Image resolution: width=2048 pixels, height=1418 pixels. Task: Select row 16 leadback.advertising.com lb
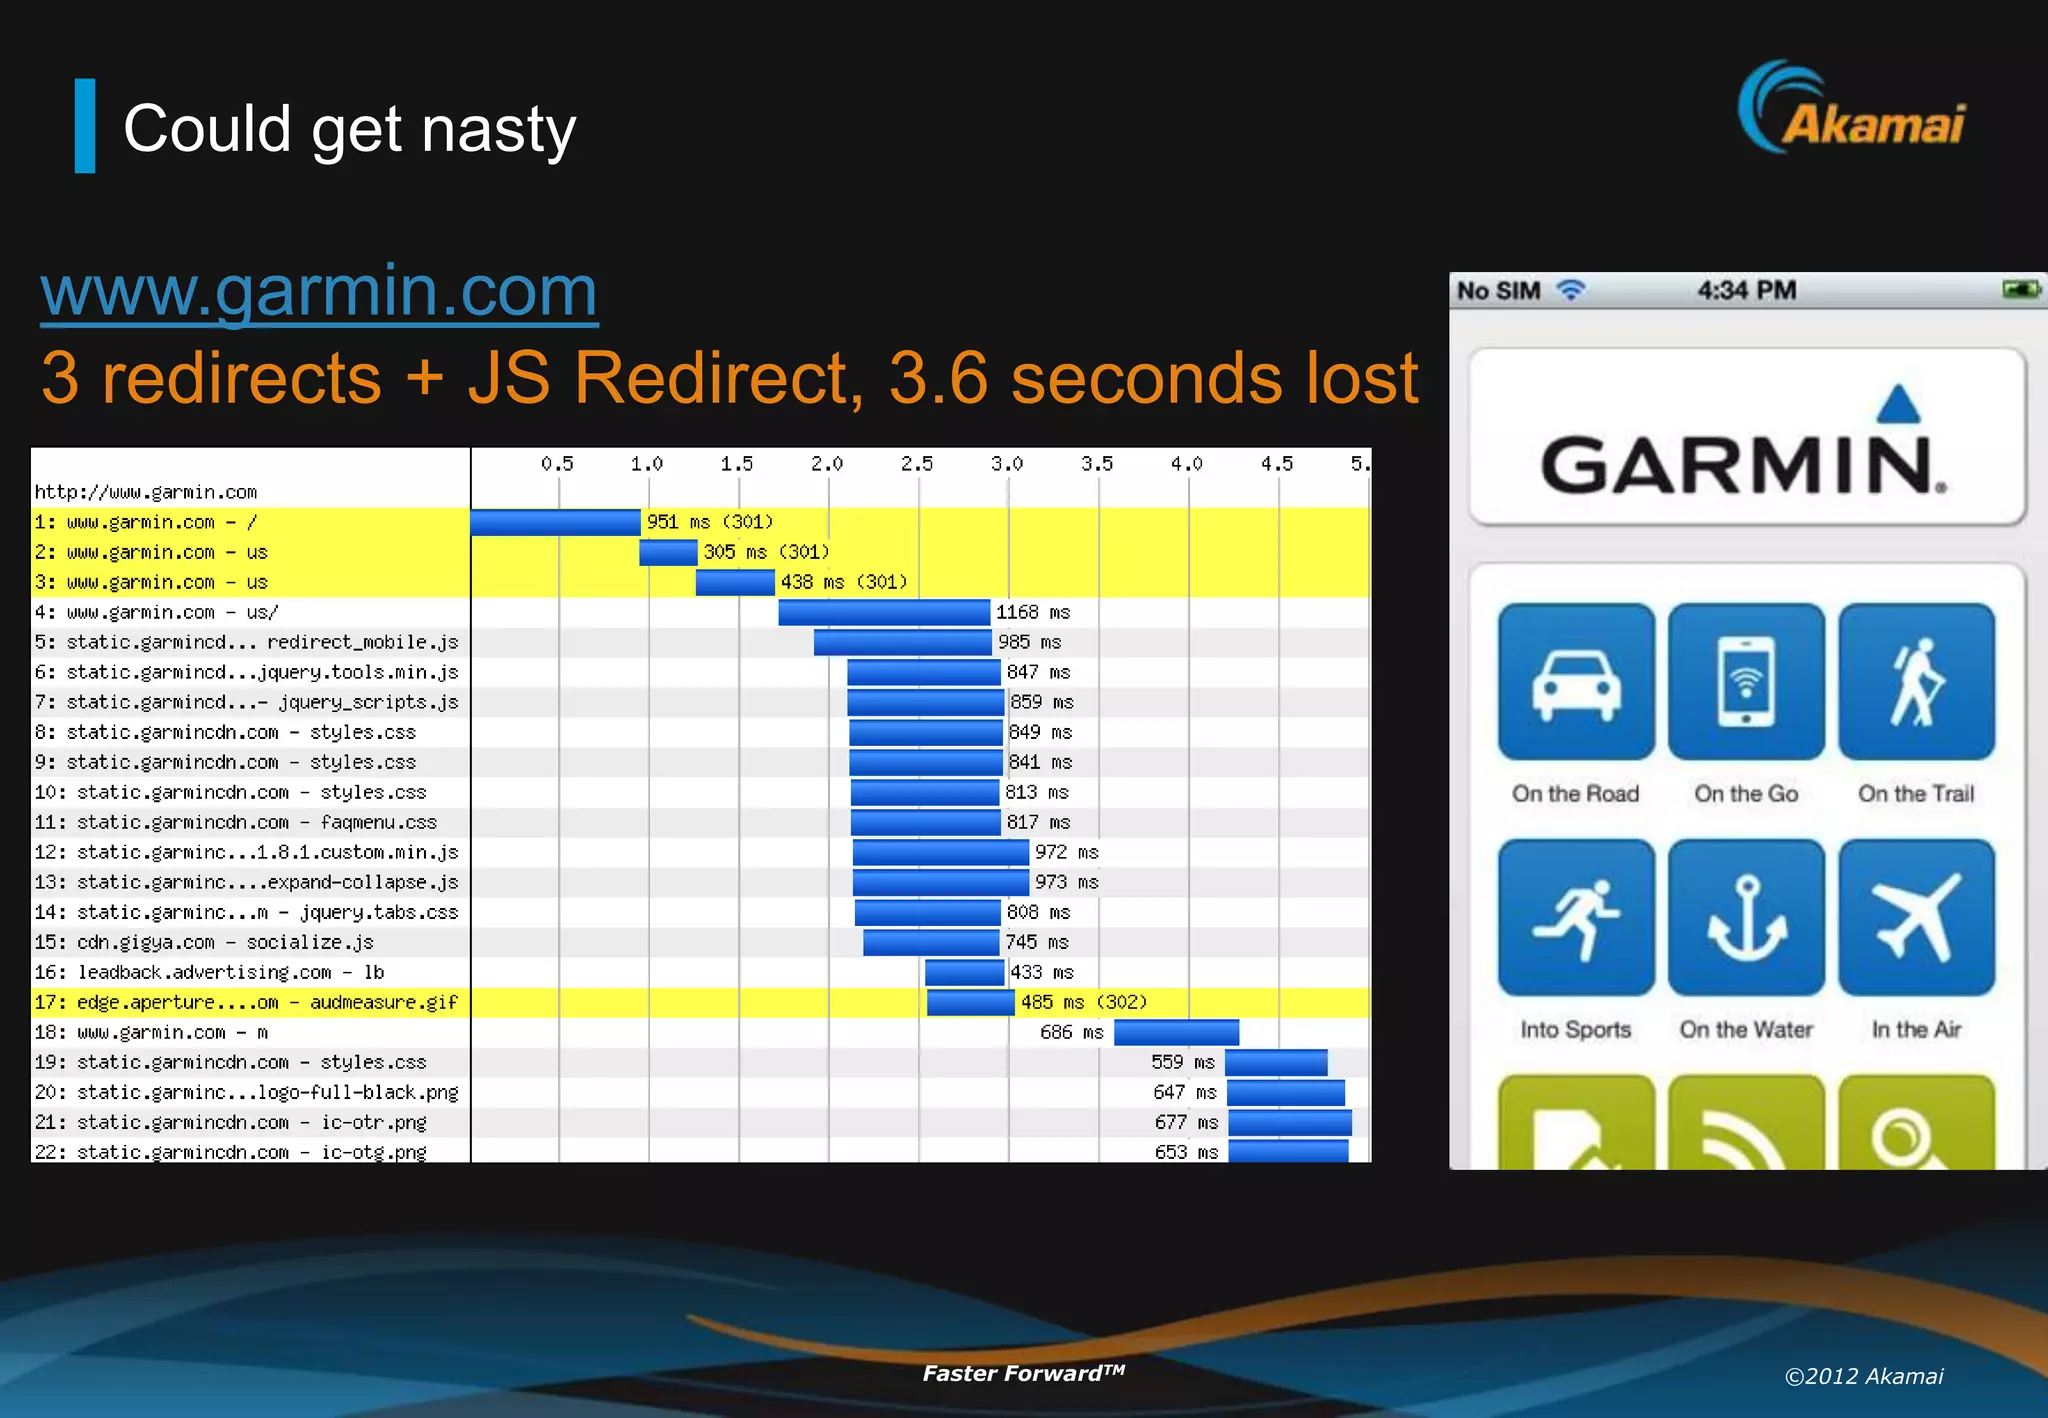coord(700,972)
